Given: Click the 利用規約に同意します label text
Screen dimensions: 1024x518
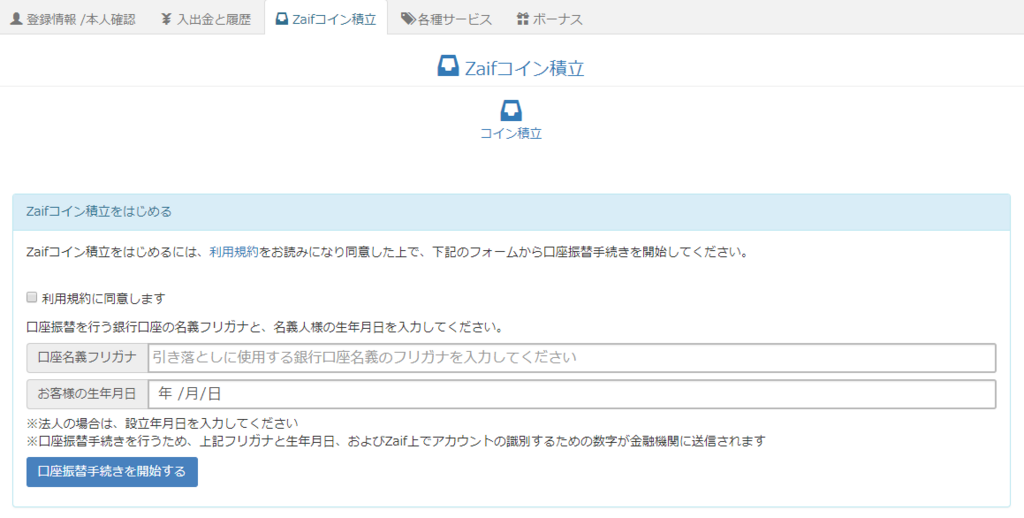Looking at the screenshot, I should tap(103, 299).
